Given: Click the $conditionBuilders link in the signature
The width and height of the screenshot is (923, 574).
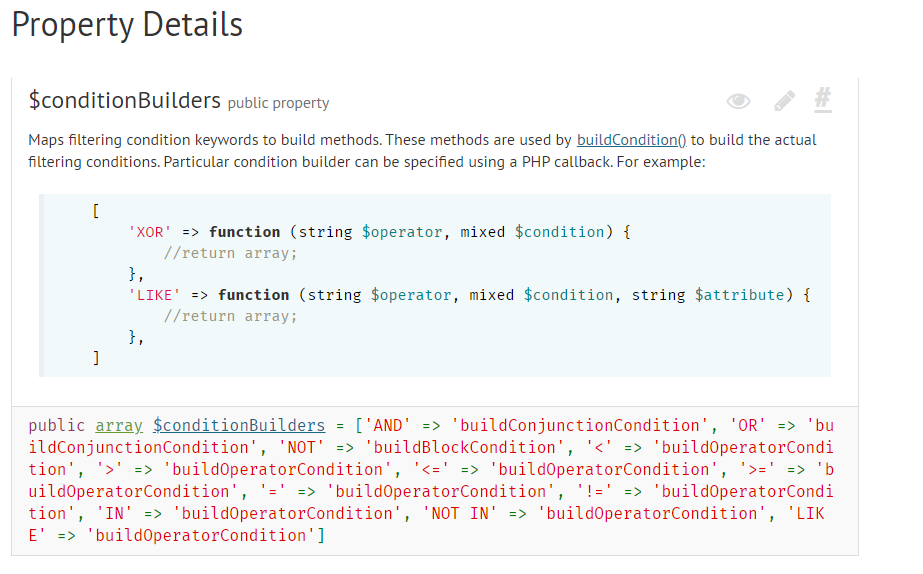Looking at the screenshot, I should (x=239, y=425).
